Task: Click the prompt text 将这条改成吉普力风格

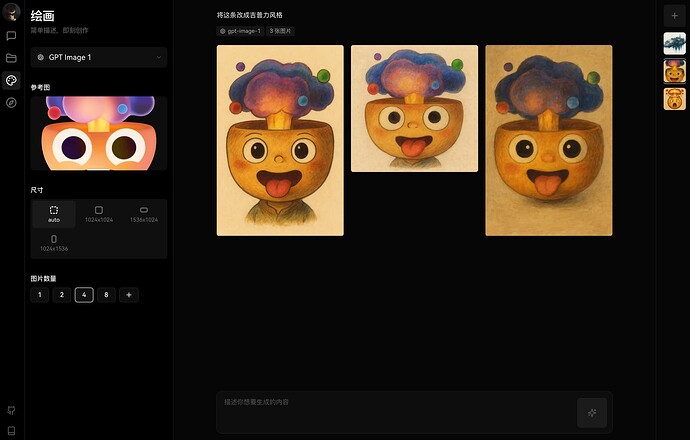Action: [250, 15]
